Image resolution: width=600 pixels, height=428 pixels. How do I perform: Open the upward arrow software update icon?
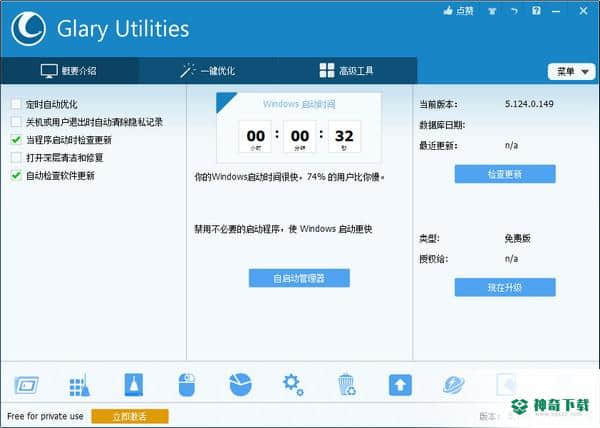coord(400,385)
